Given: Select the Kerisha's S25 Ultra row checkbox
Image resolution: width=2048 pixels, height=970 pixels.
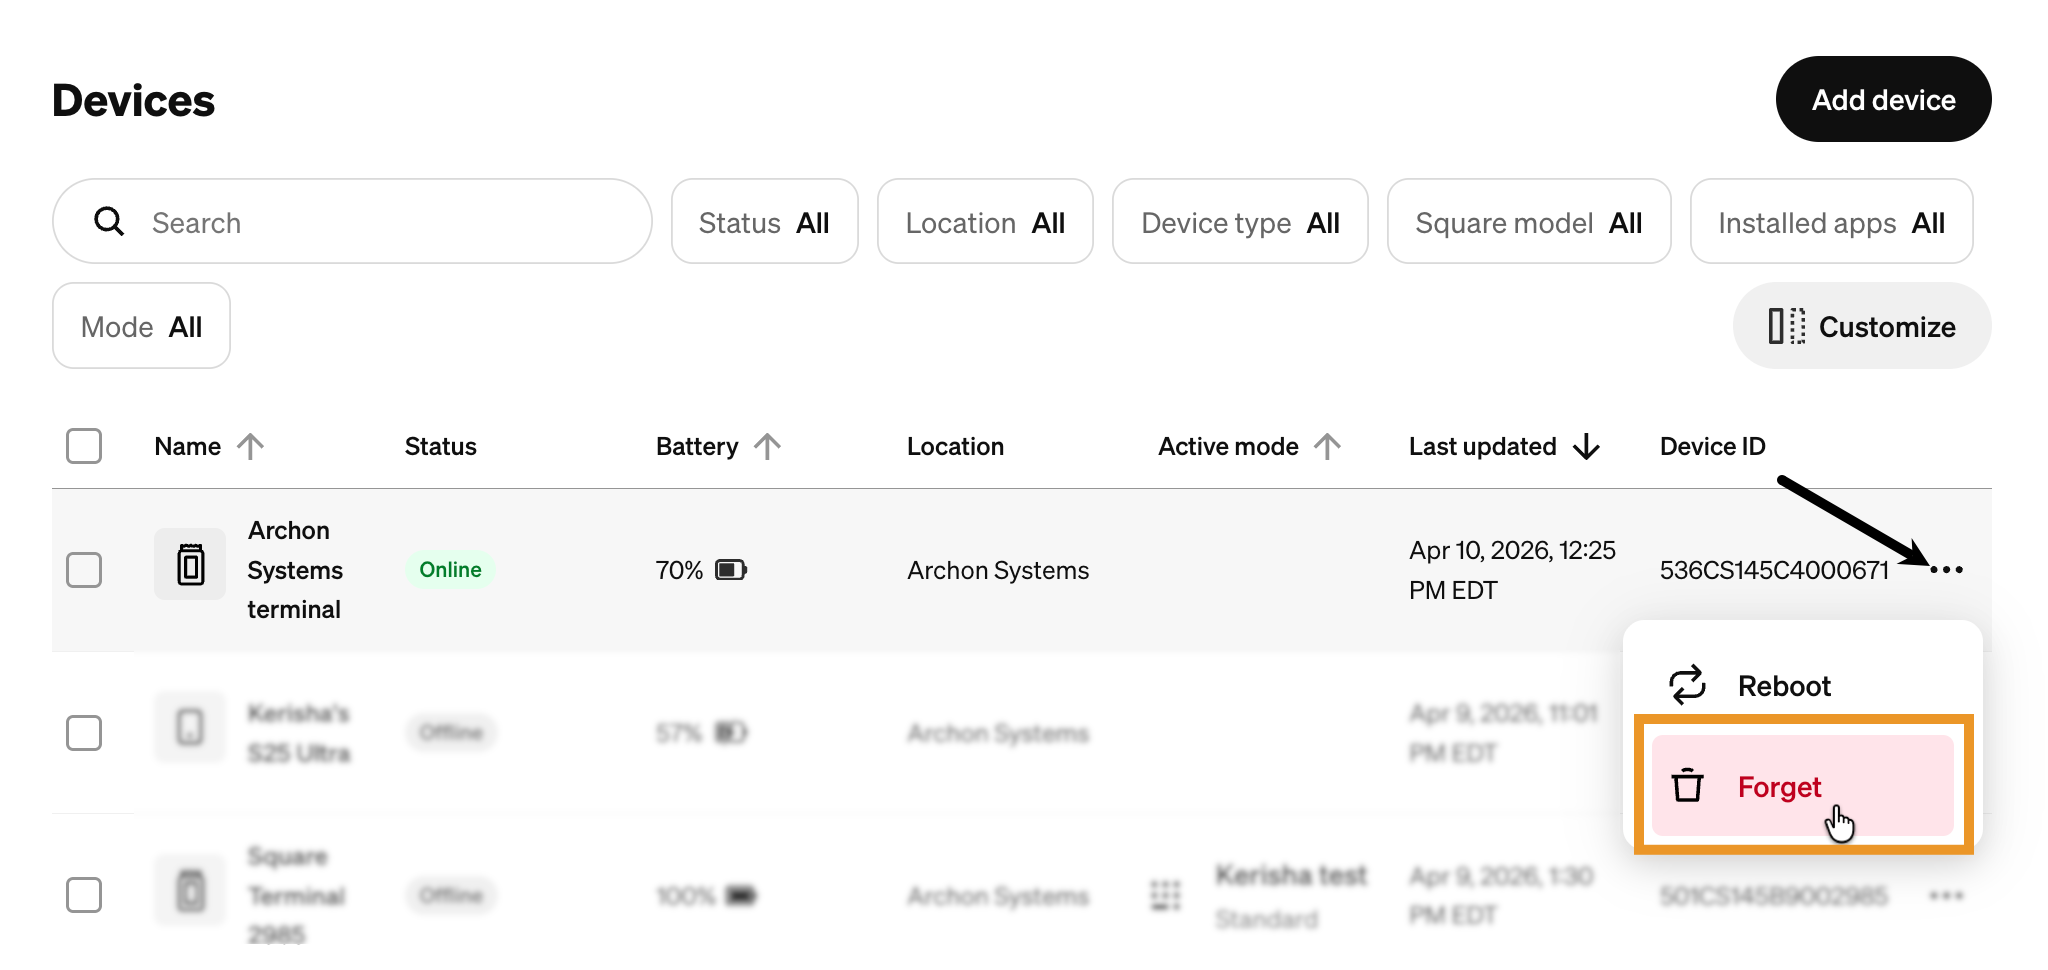Looking at the screenshot, I should tap(84, 733).
